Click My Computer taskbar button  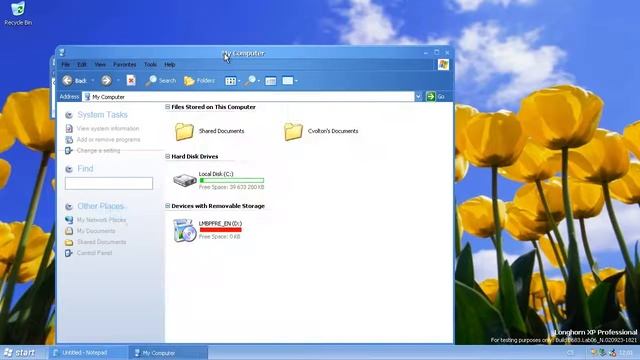[x=169, y=353]
